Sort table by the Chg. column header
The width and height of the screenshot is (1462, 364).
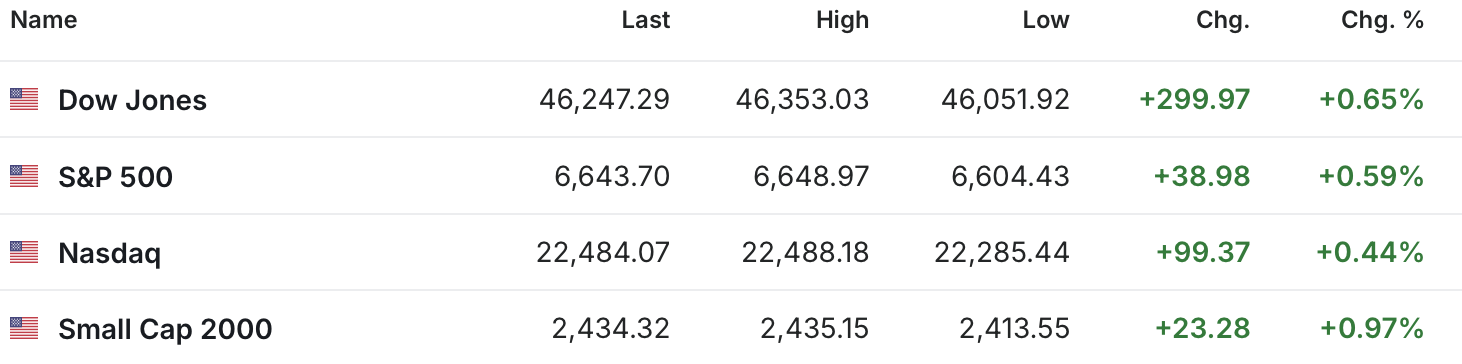click(1224, 20)
